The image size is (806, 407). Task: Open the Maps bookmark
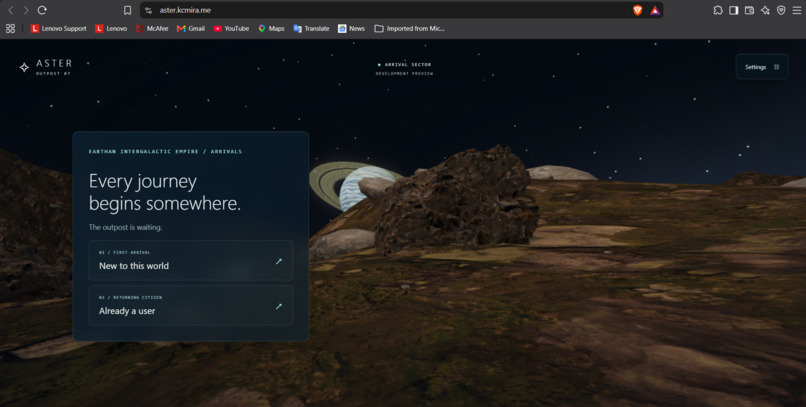pos(271,29)
